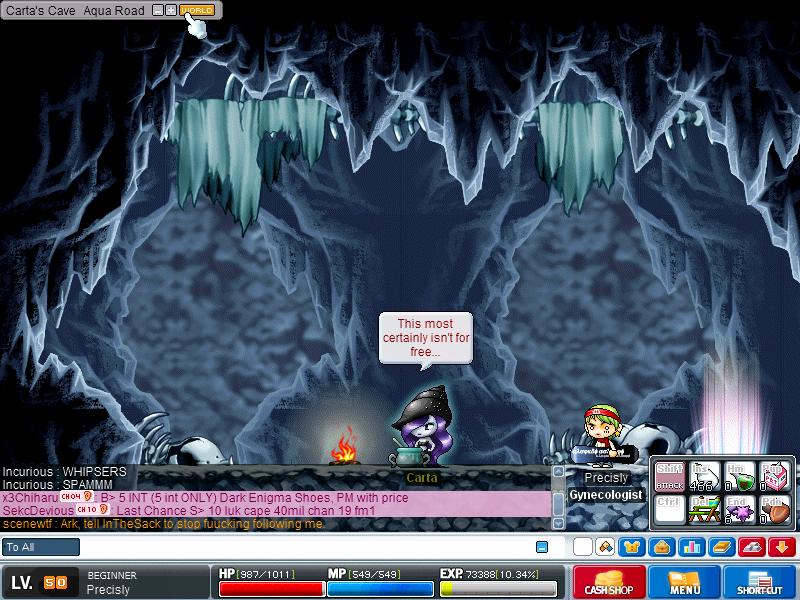
Task: Open the game MENU button
Action: (684, 582)
